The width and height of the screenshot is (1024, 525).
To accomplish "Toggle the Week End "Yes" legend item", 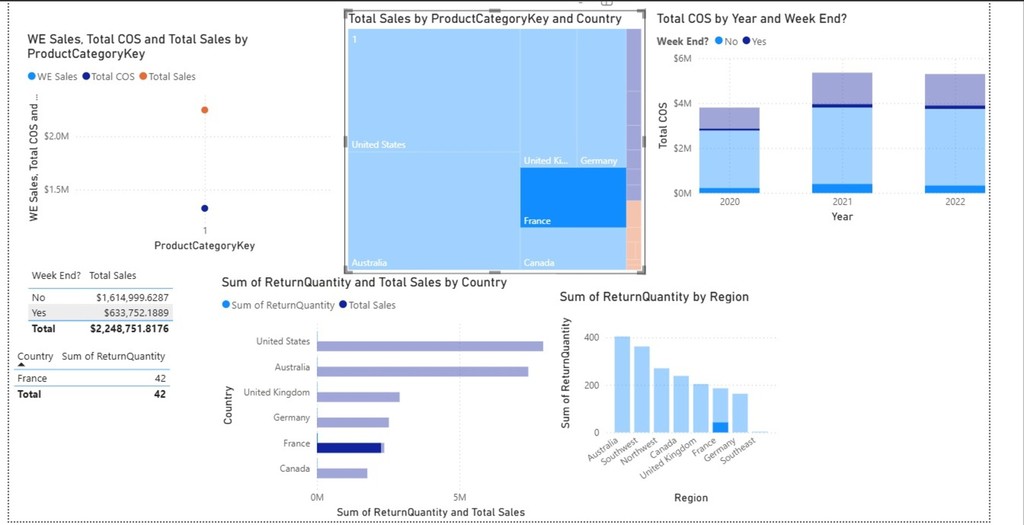I will pyautogui.click(x=752, y=42).
